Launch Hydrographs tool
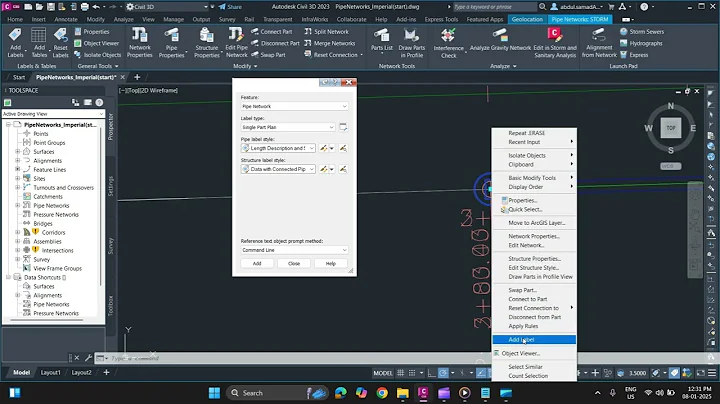This screenshot has width=720, height=404. click(641, 43)
